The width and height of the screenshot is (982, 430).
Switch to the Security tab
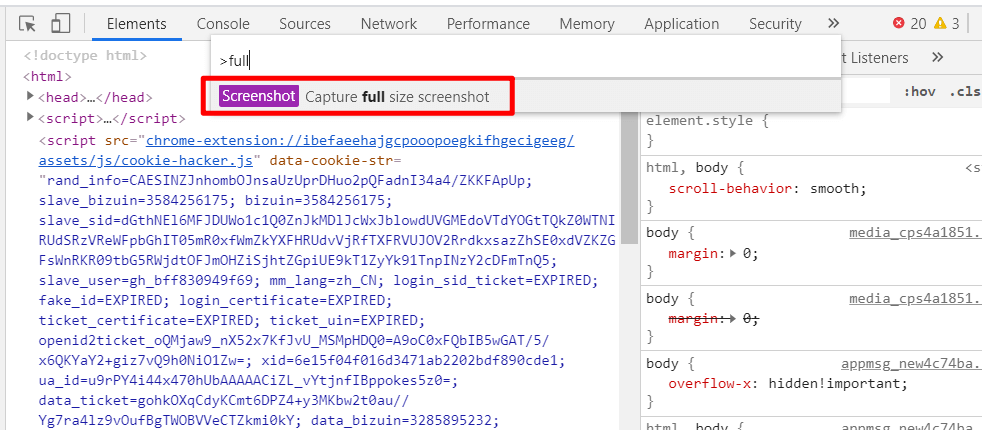pos(775,24)
